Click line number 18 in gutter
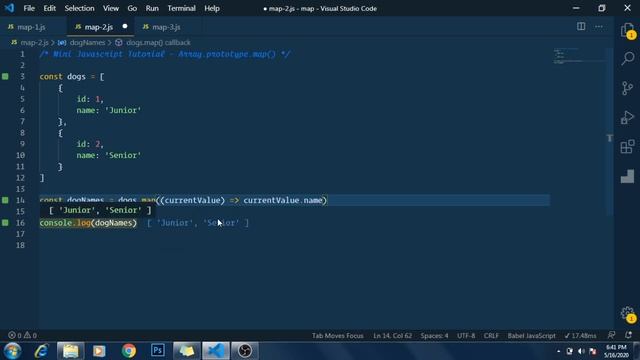Viewport: 640px width, 360px height. [20, 245]
